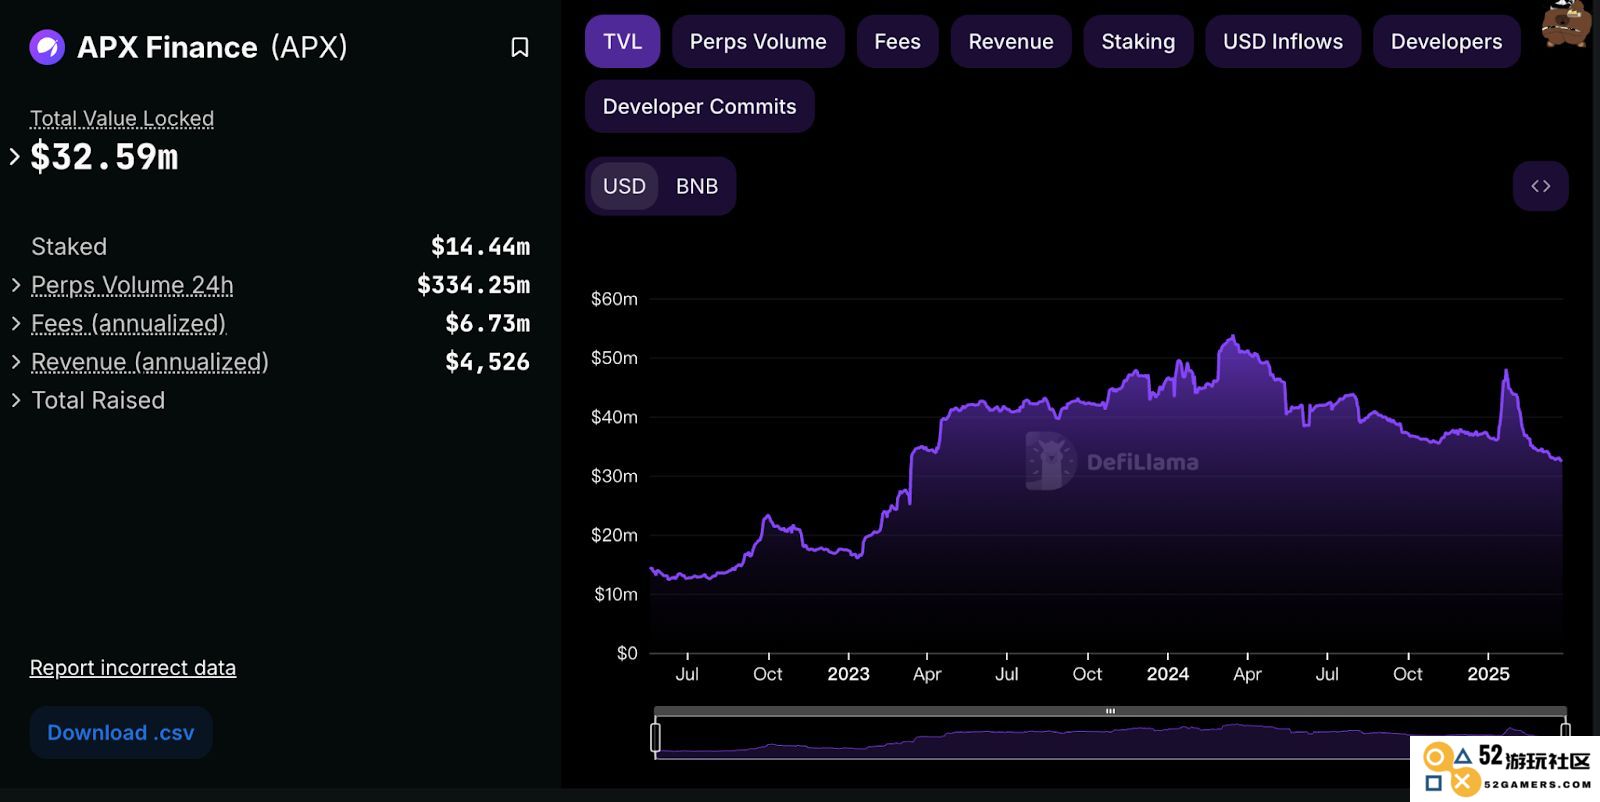
Task: Expand the Perps Volume 24h row
Action: pos(16,285)
